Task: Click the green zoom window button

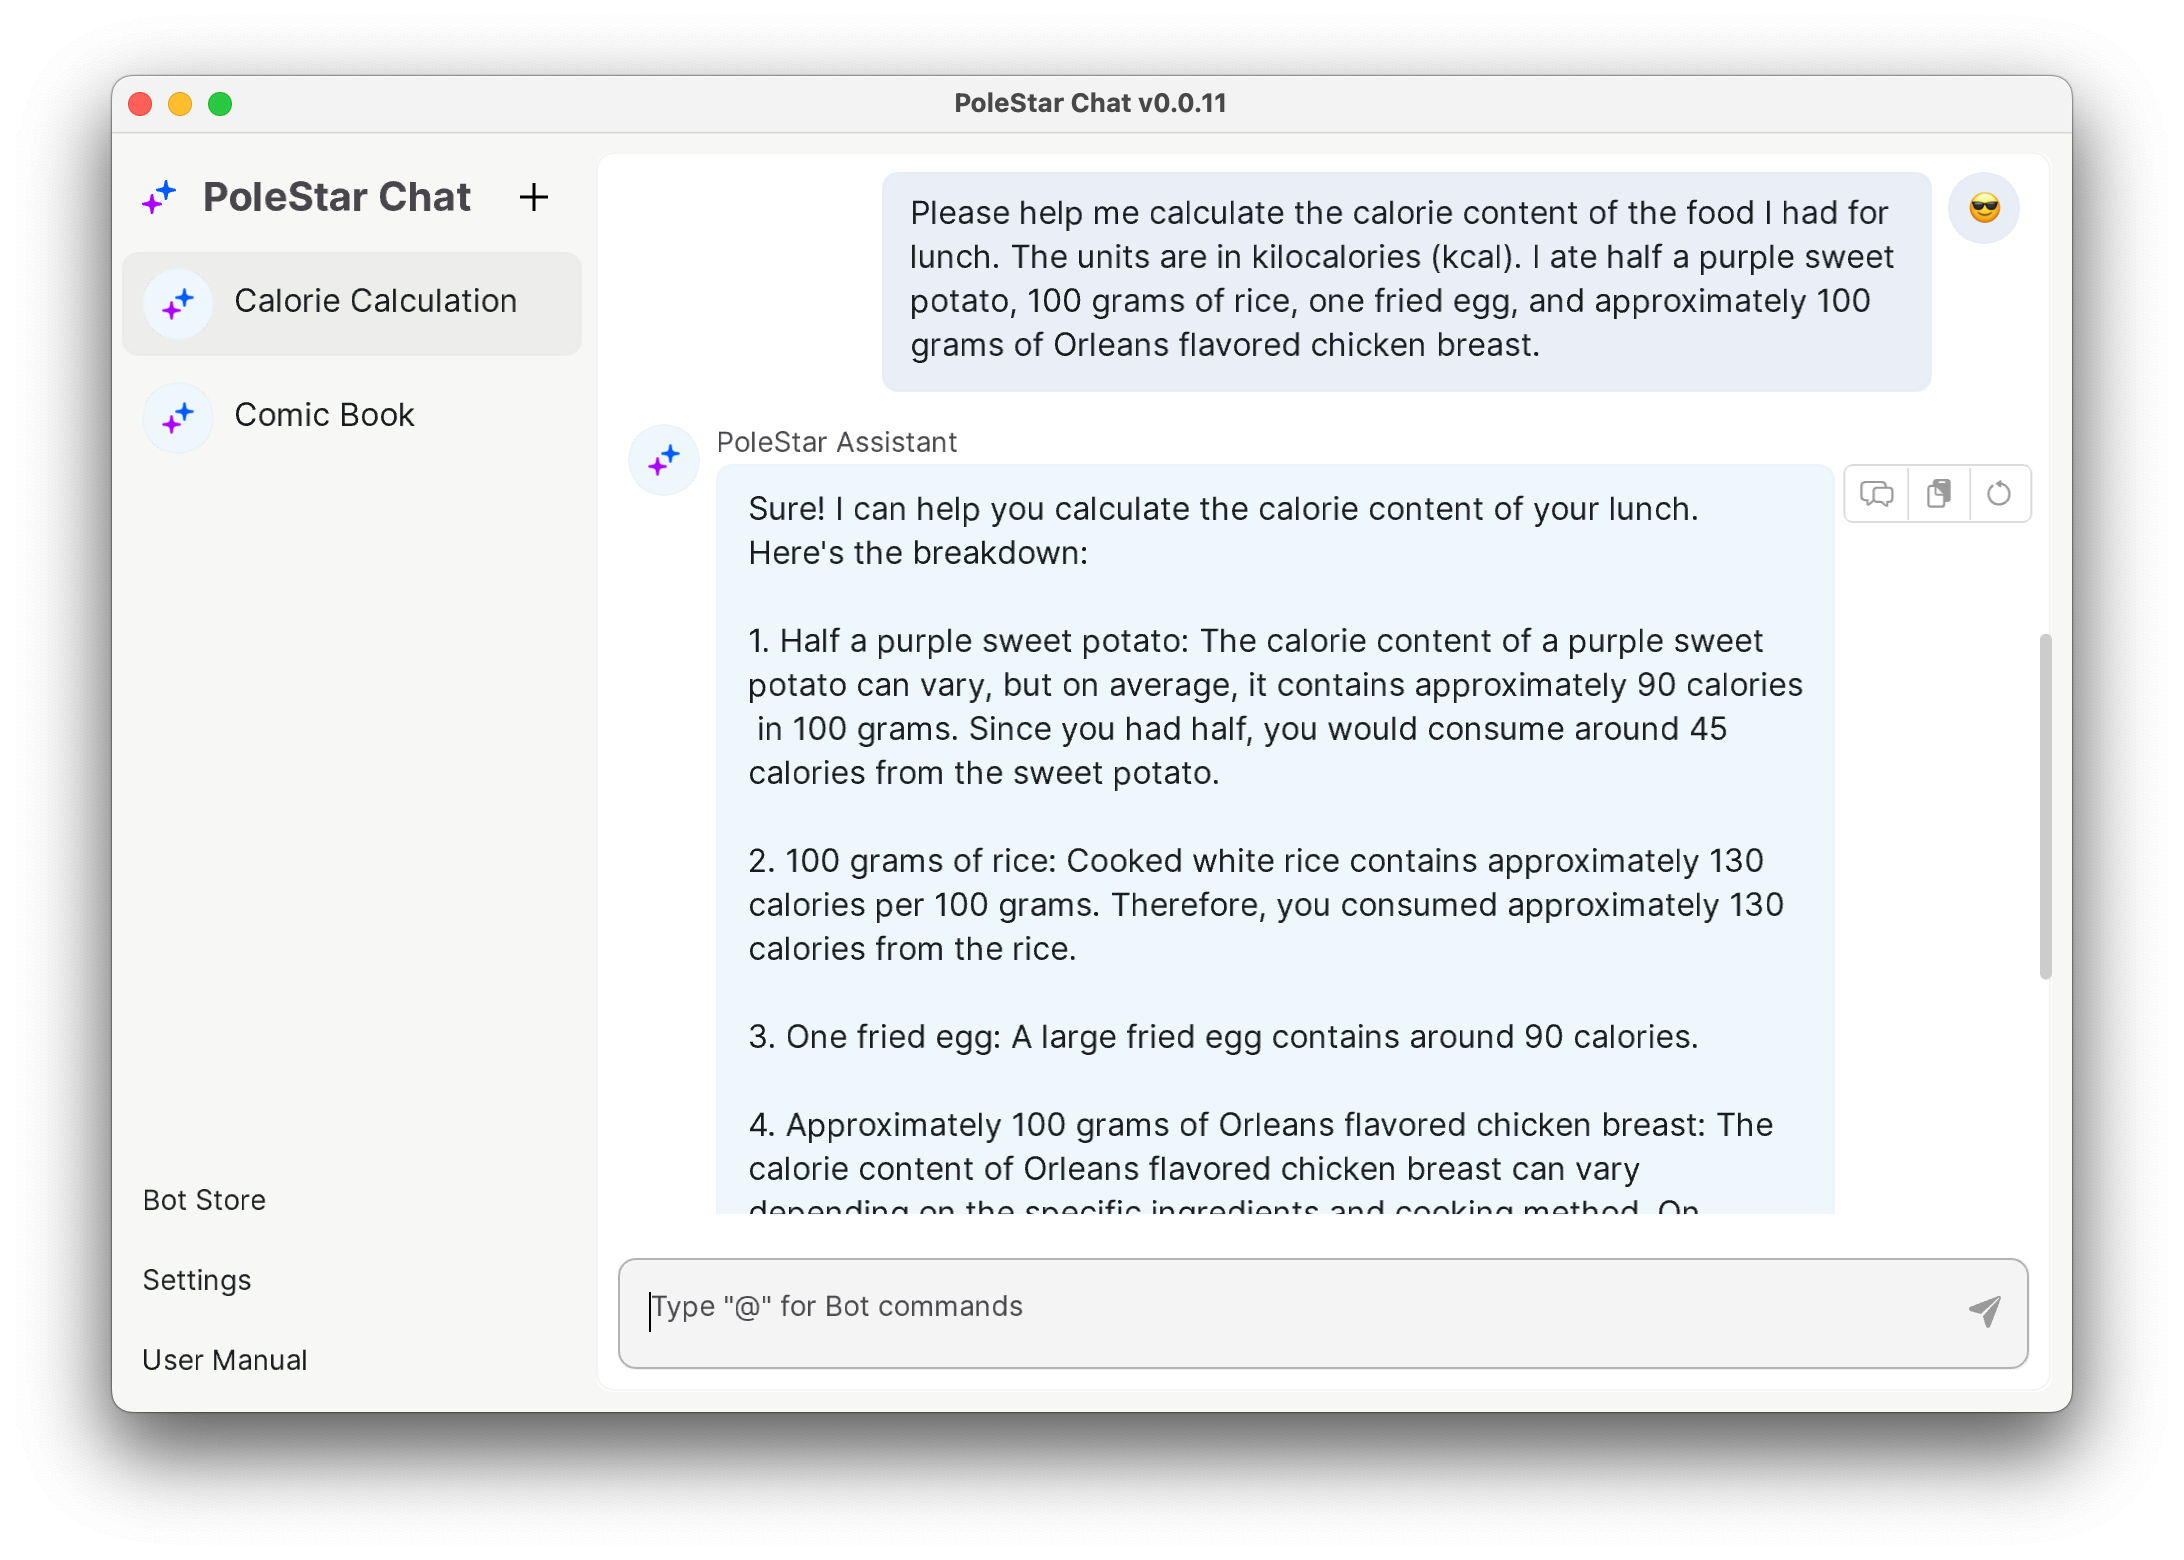Action: point(220,104)
